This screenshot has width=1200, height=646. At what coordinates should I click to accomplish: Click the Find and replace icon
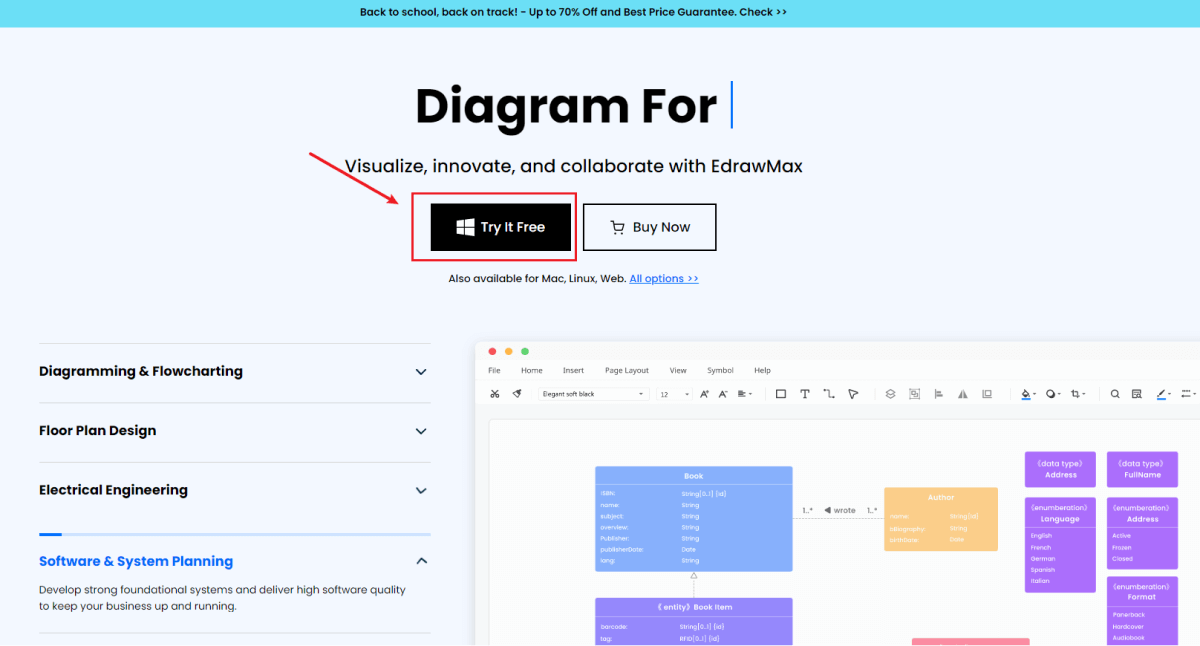coord(1137,394)
